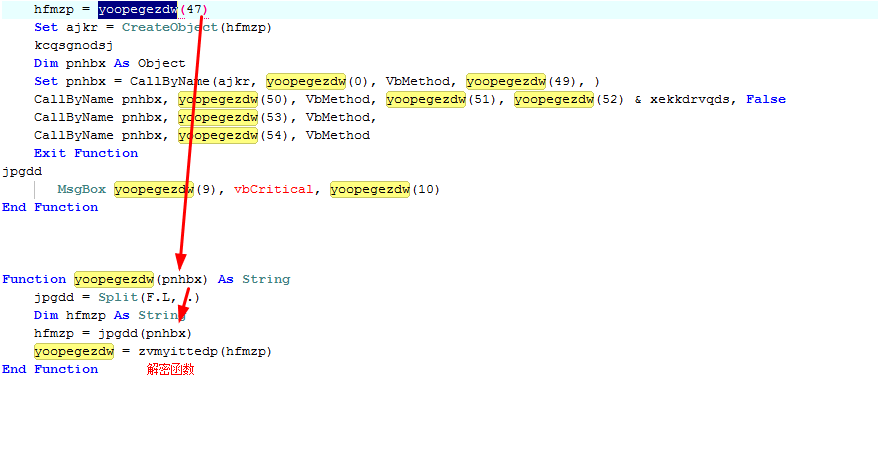
Task: Click String in the Function declaration line
Action: tap(266, 279)
